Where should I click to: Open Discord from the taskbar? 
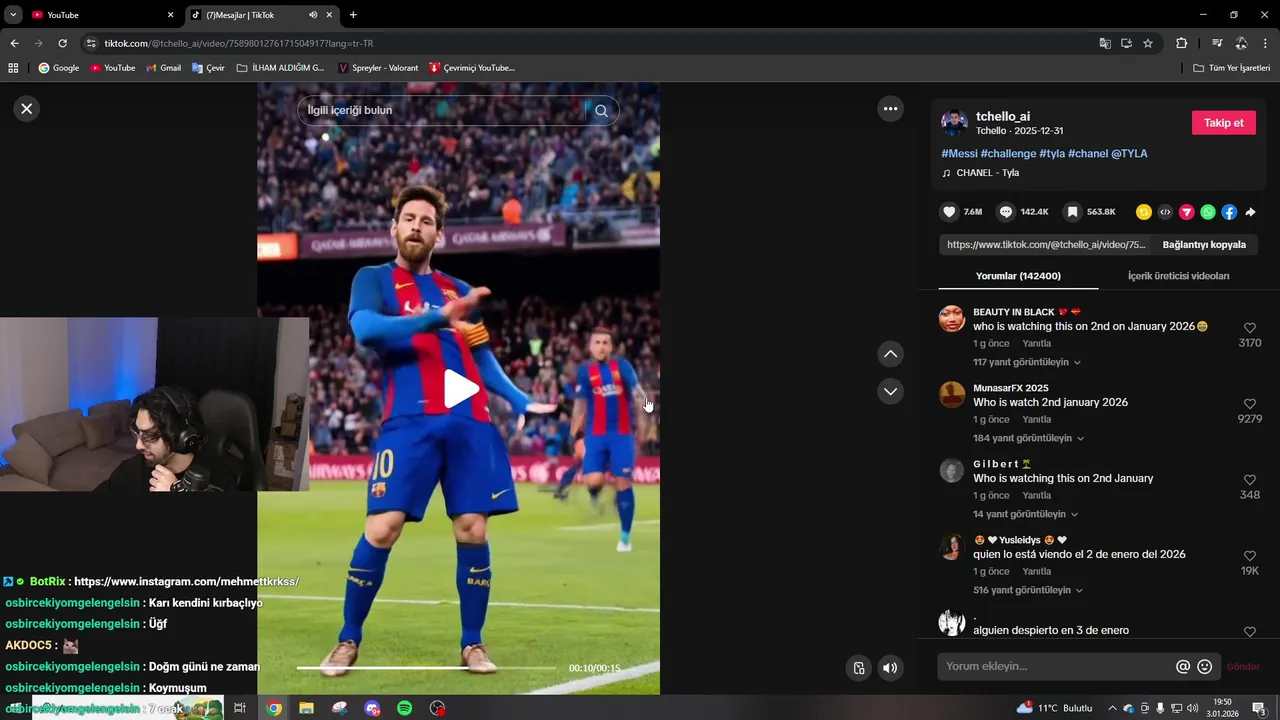click(372, 708)
